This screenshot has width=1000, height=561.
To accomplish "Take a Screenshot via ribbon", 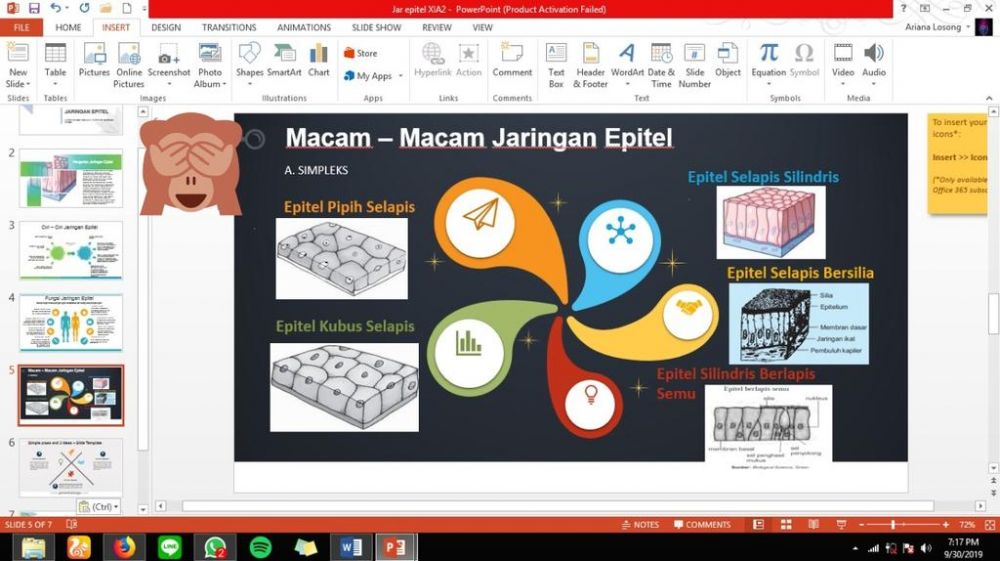I will pos(169,65).
